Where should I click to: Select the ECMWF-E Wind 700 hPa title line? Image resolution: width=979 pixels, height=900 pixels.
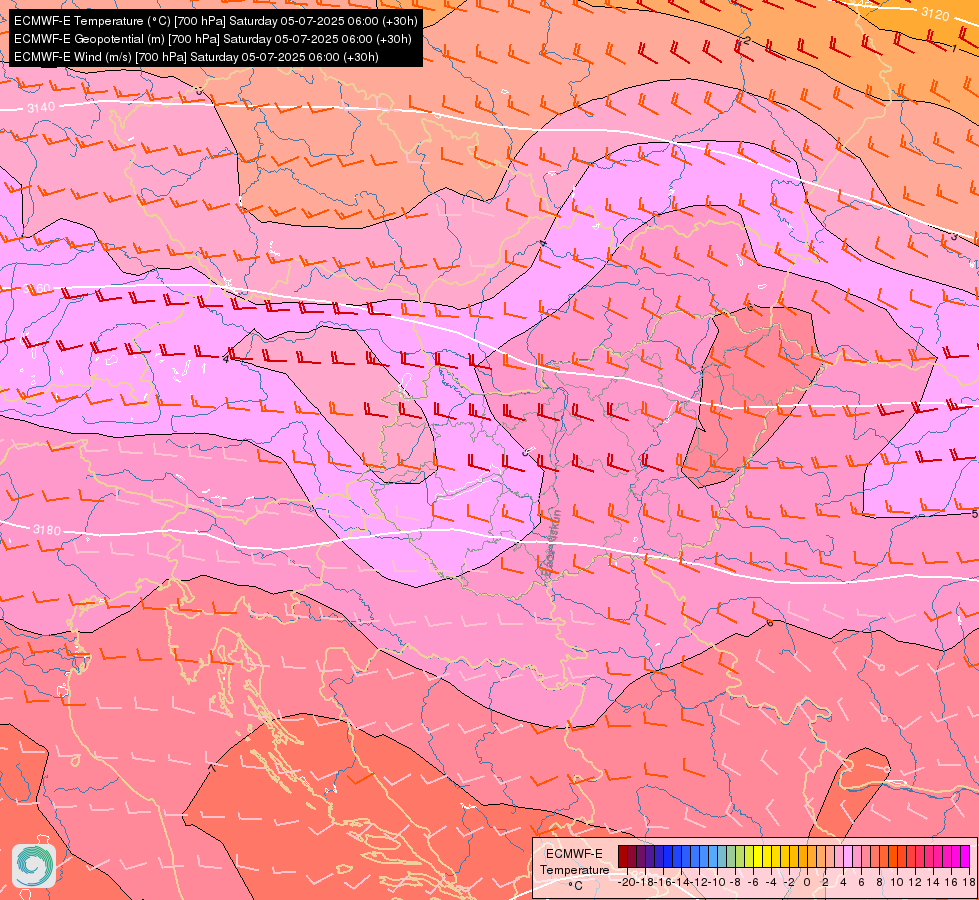[x=196, y=57]
